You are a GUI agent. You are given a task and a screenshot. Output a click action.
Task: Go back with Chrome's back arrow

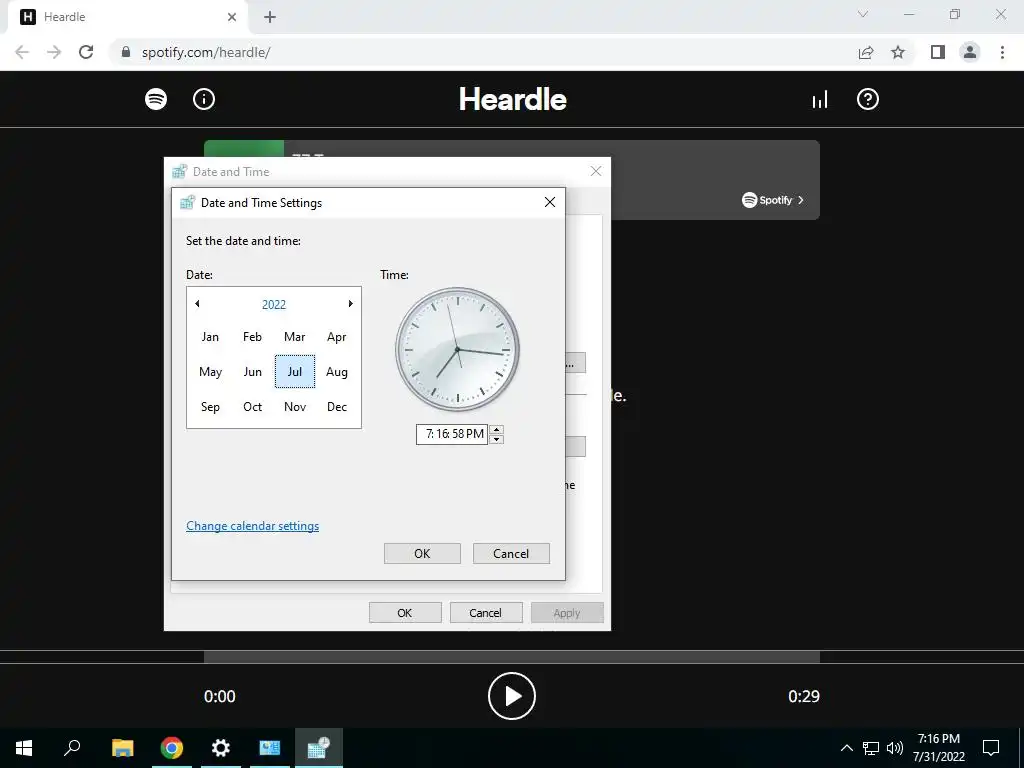22,52
